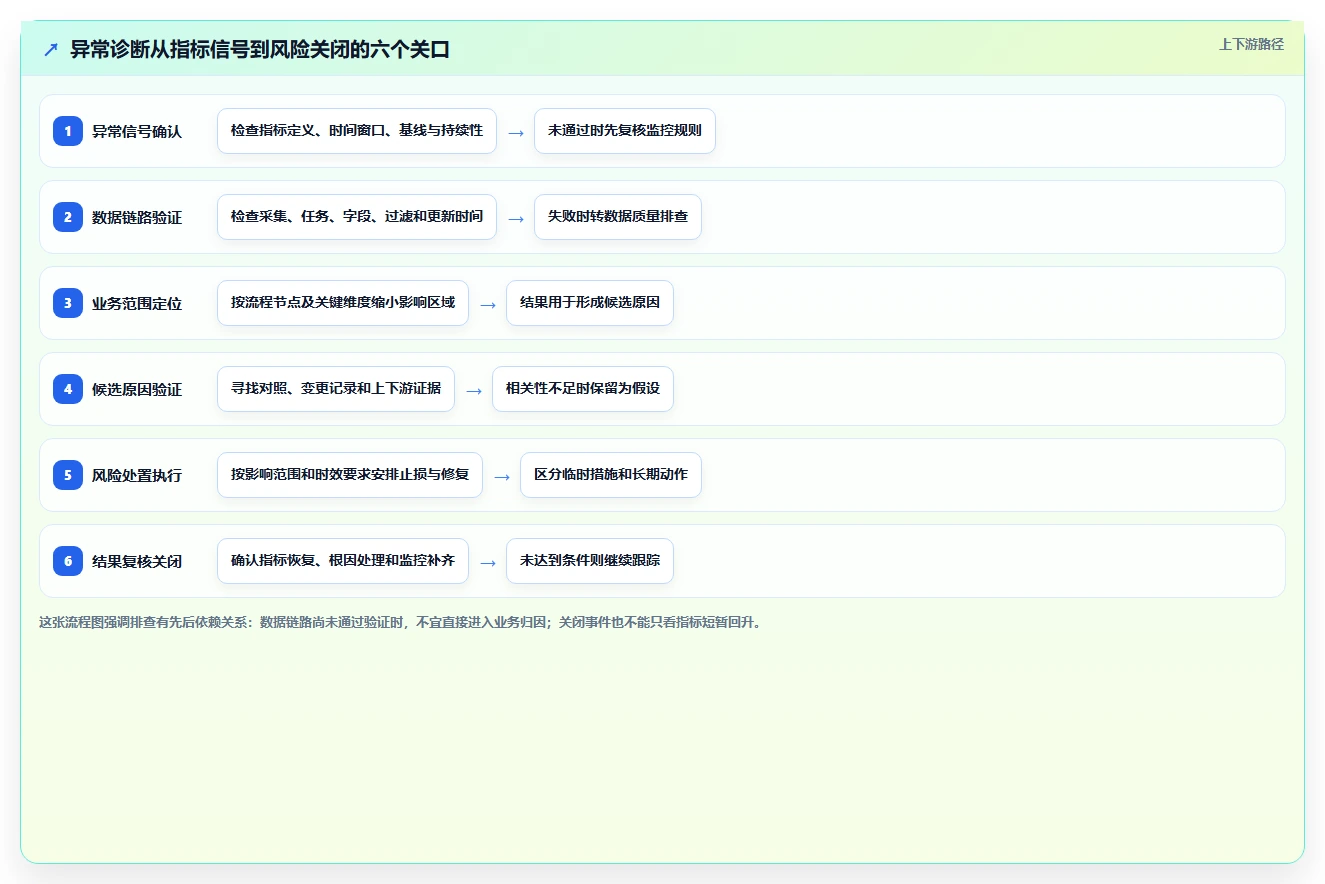This screenshot has height=884, width=1325.
Task: Click the 区分临时措施和长期动作 box
Action: click(x=611, y=475)
